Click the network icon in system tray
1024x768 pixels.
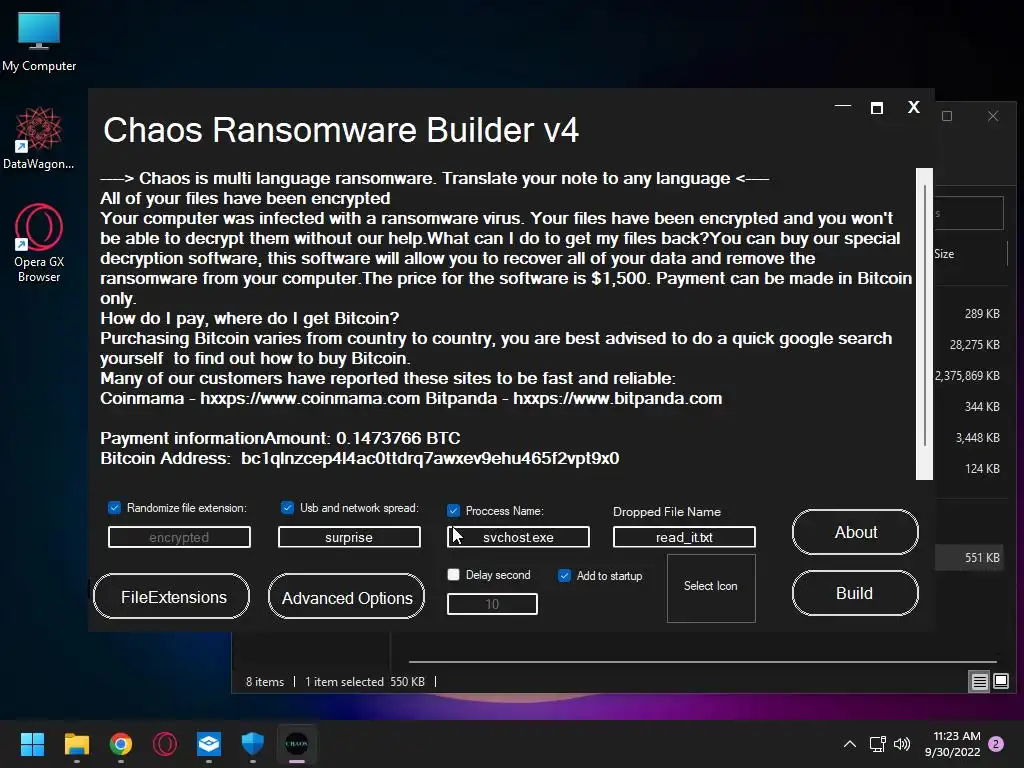(x=877, y=744)
